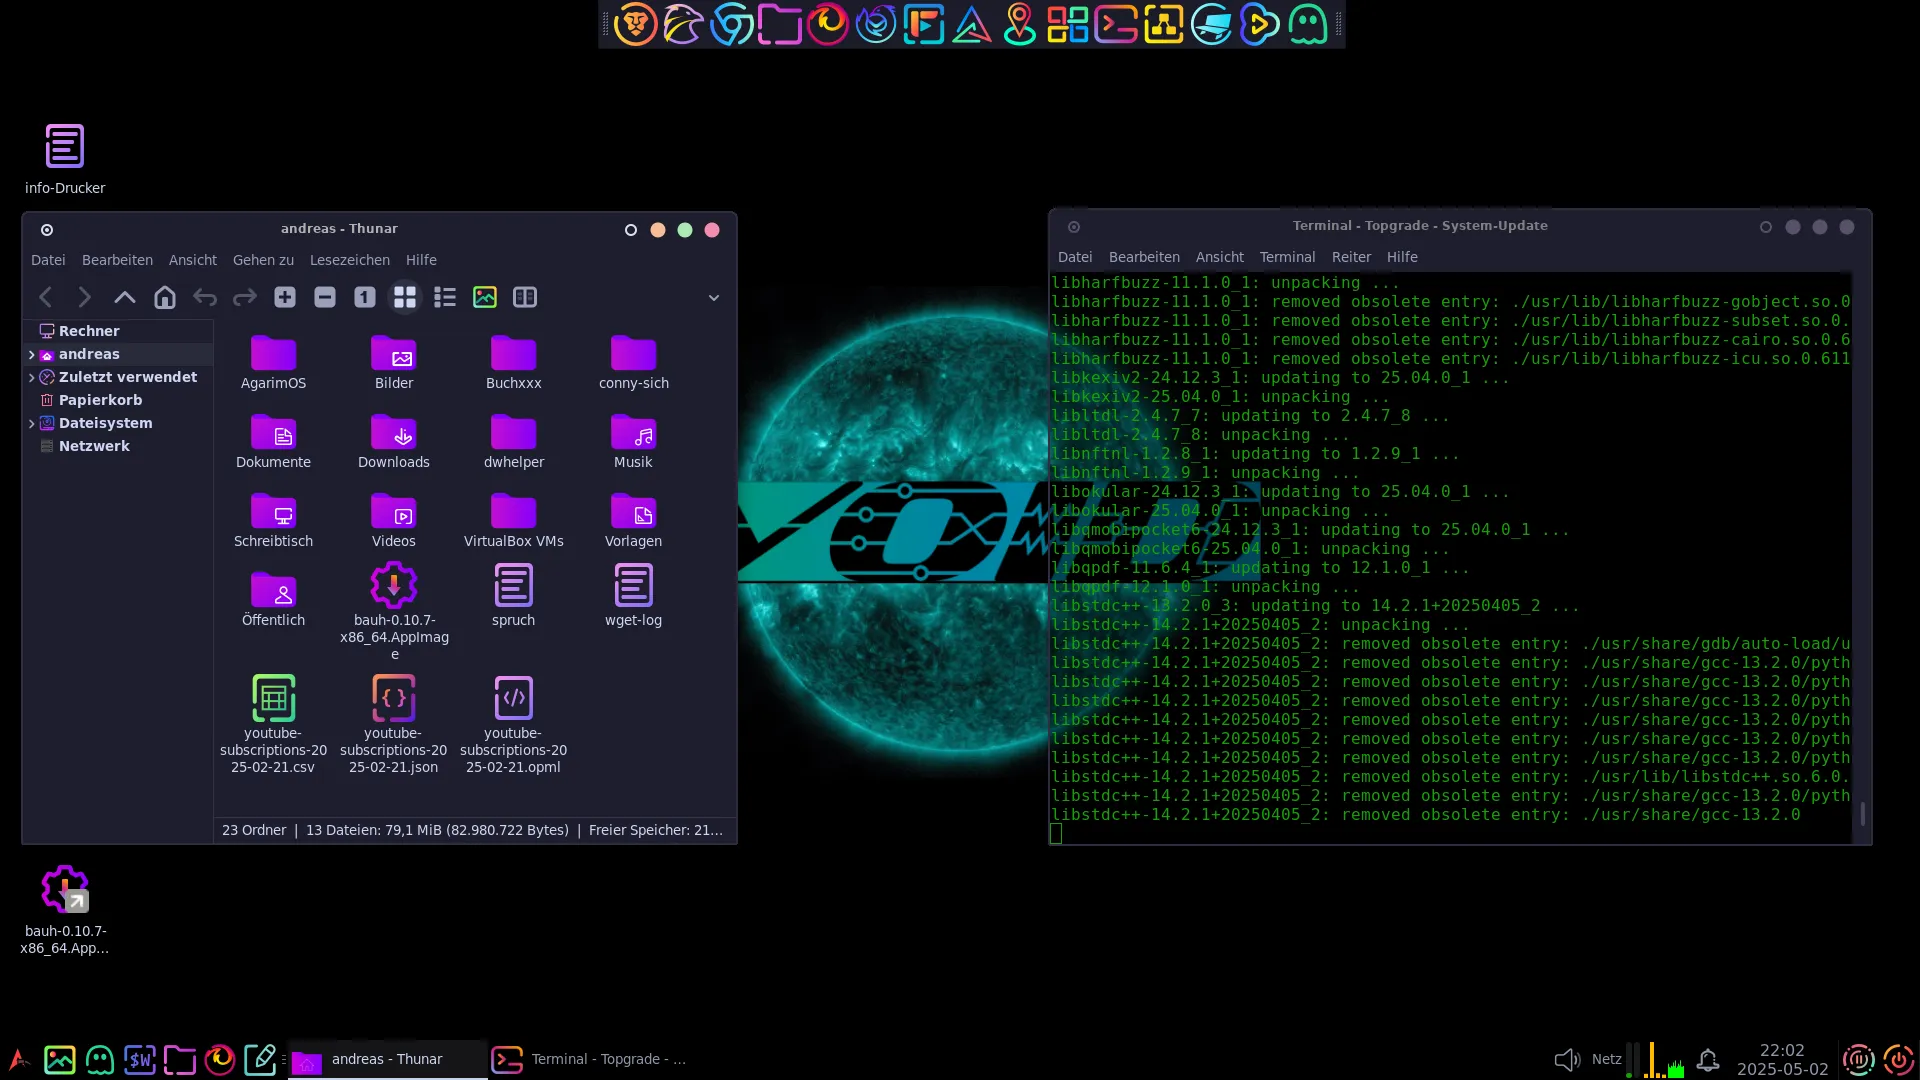The height and width of the screenshot is (1080, 1920).
Task: Click the image preview toolbar icon
Action: (485, 297)
